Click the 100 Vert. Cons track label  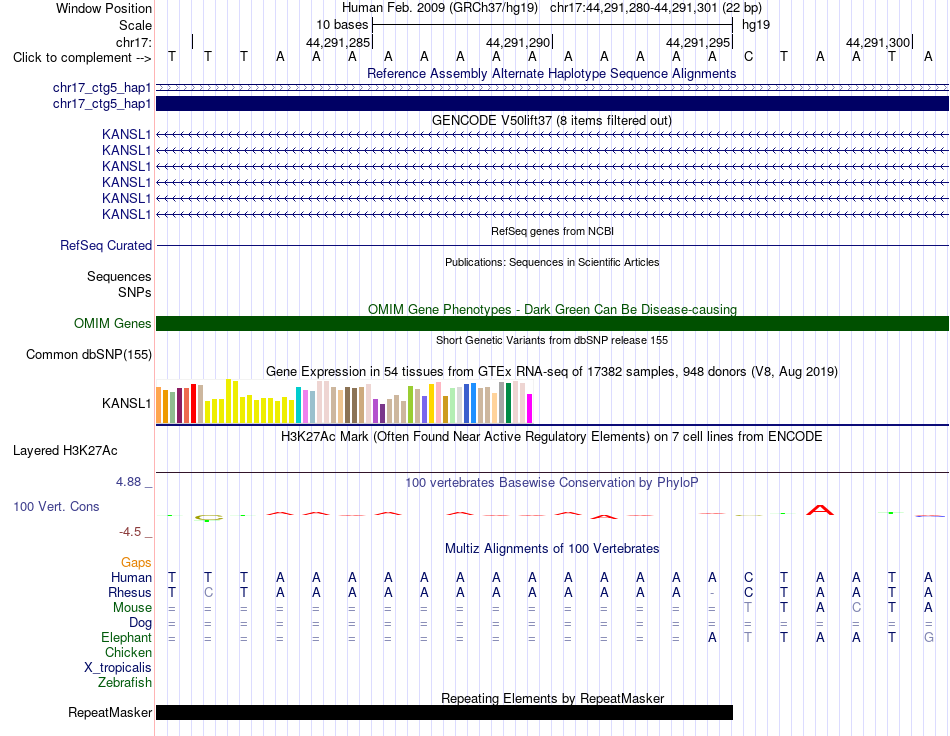pyautogui.click(x=56, y=506)
